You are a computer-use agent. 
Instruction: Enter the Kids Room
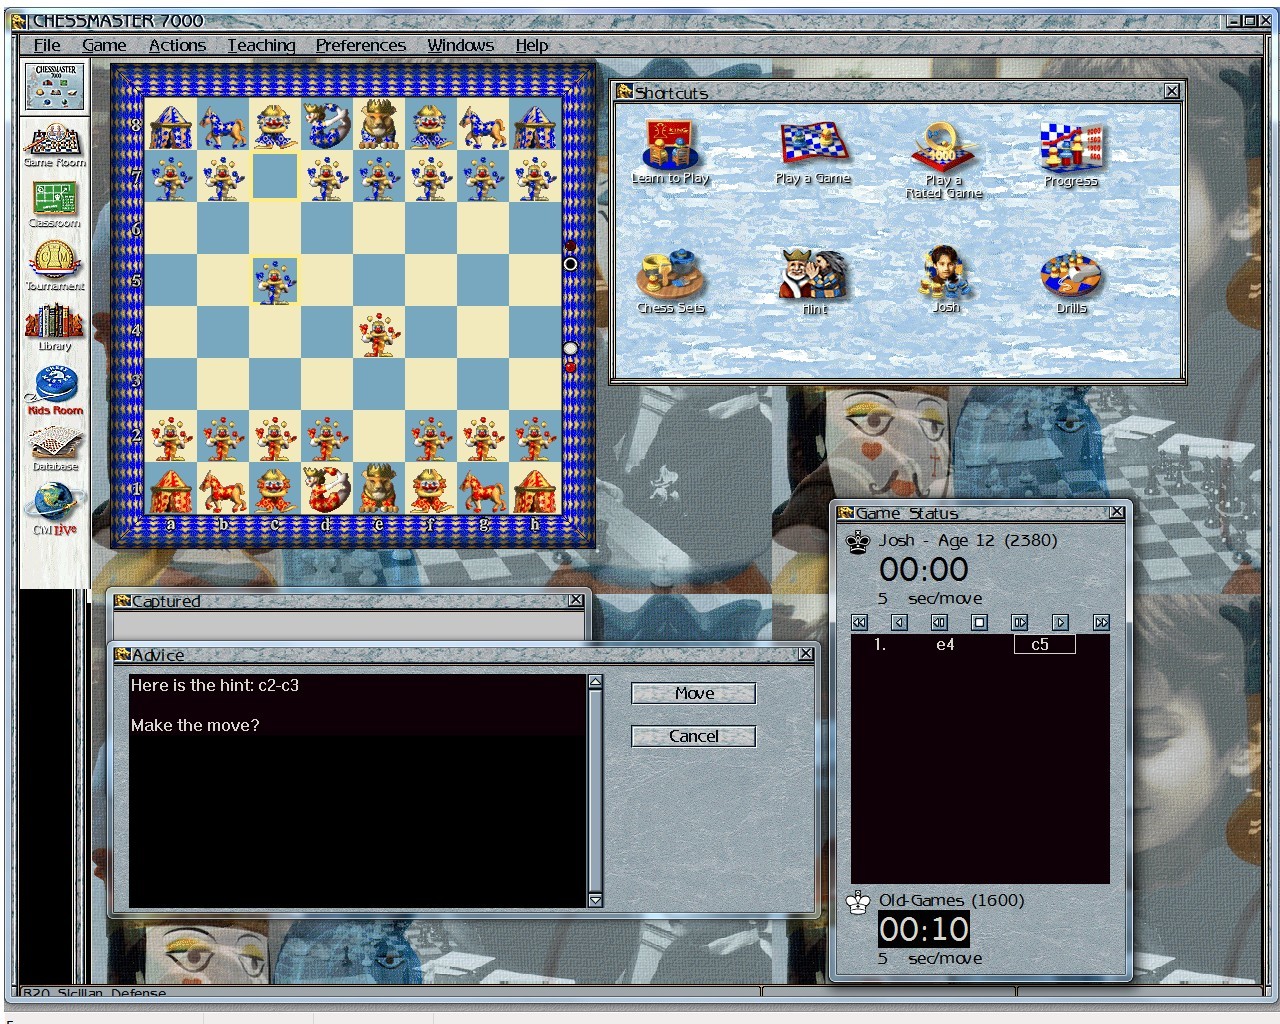[x=55, y=390]
